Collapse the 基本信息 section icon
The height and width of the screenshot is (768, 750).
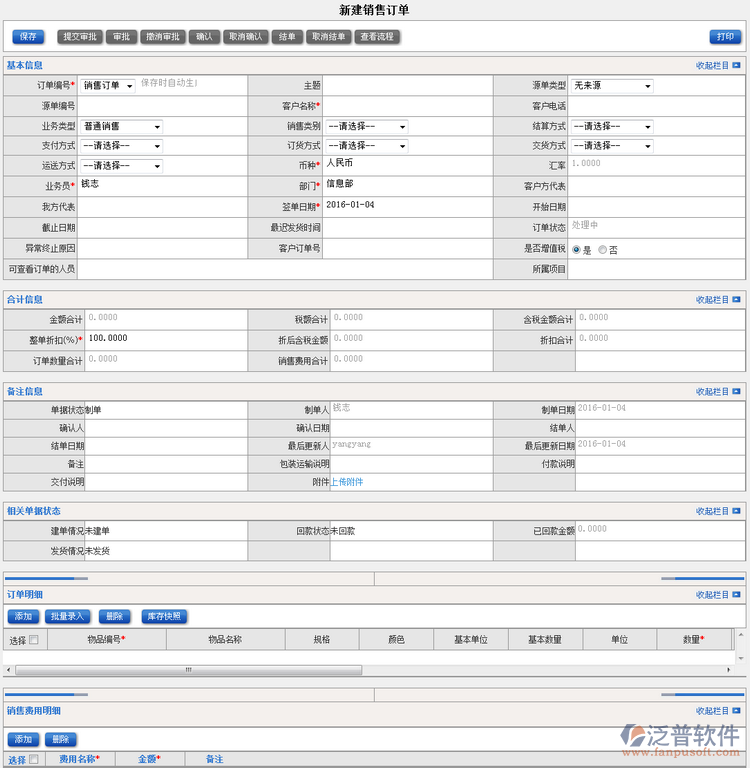736,65
